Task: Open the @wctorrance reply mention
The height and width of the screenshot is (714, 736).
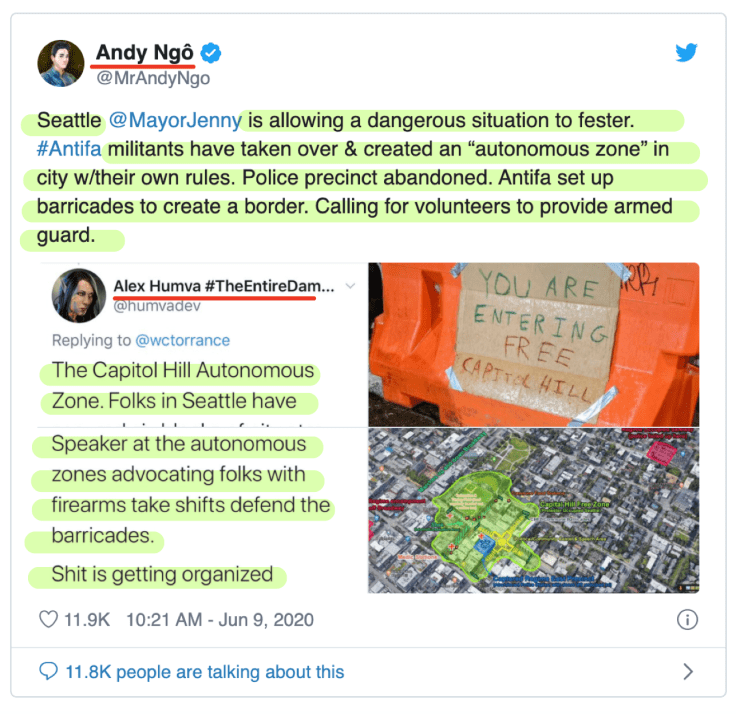Action: tap(183, 340)
